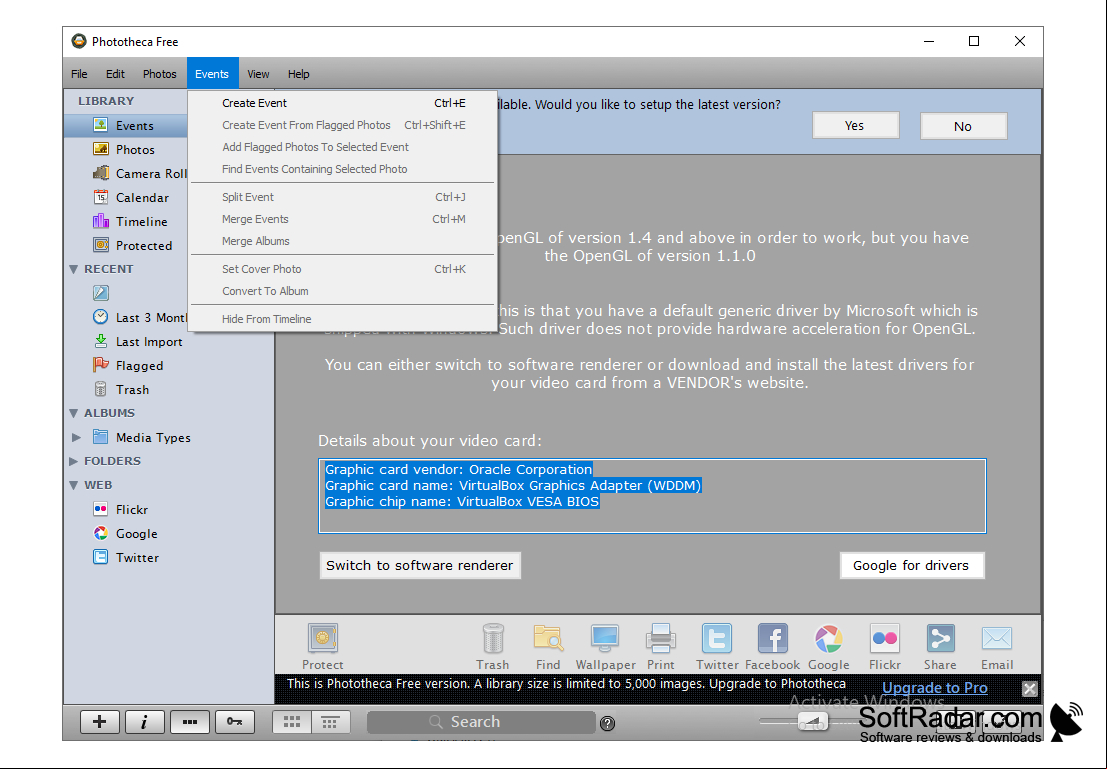The width and height of the screenshot is (1107, 769).
Task: Click Switch to software renderer
Action: pyautogui.click(x=420, y=566)
